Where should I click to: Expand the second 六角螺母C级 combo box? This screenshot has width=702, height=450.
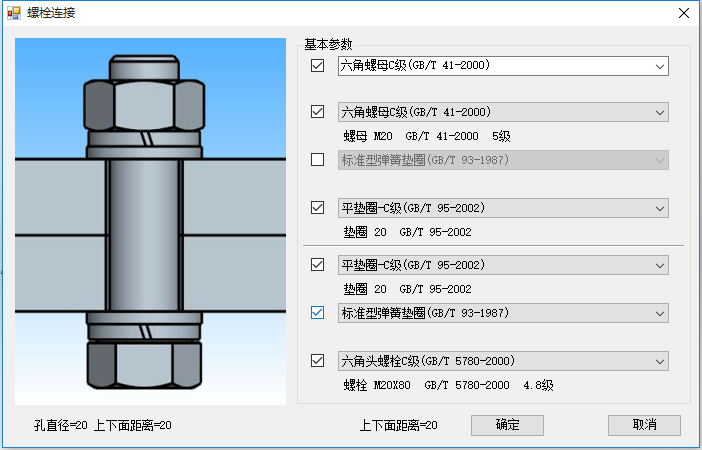pos(503,112)
